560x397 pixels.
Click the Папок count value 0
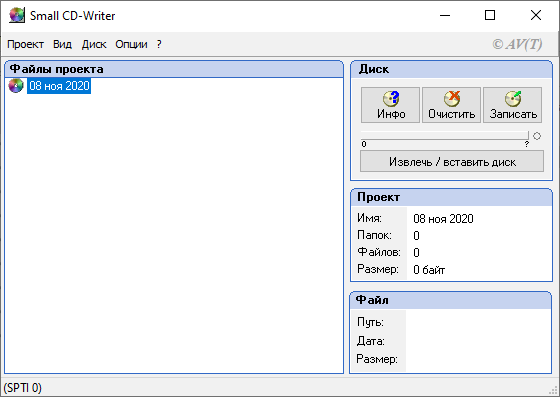point(416,236)
